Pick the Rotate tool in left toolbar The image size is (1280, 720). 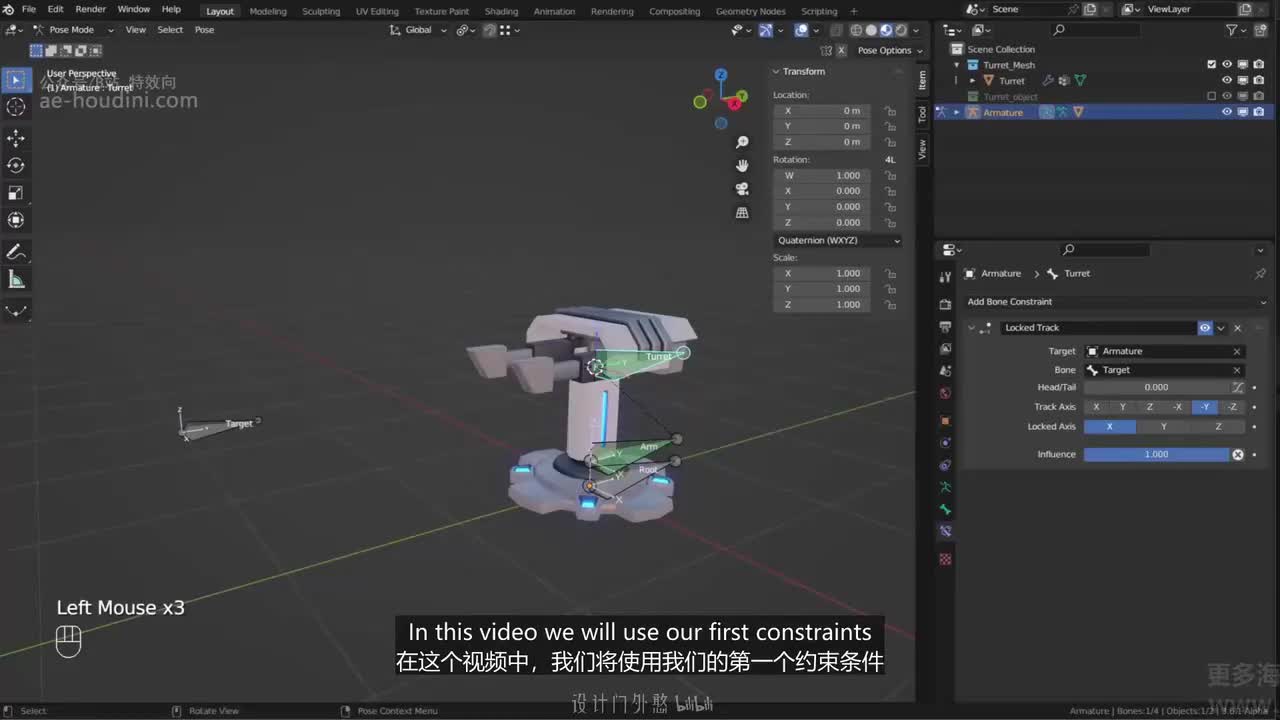pos(16,165)
